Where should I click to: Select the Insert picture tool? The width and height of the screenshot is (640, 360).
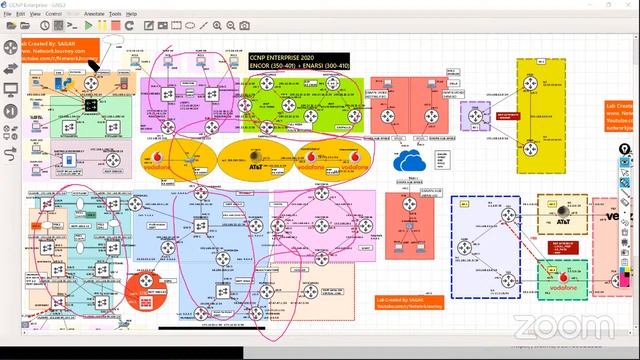(x=162, y=26)
